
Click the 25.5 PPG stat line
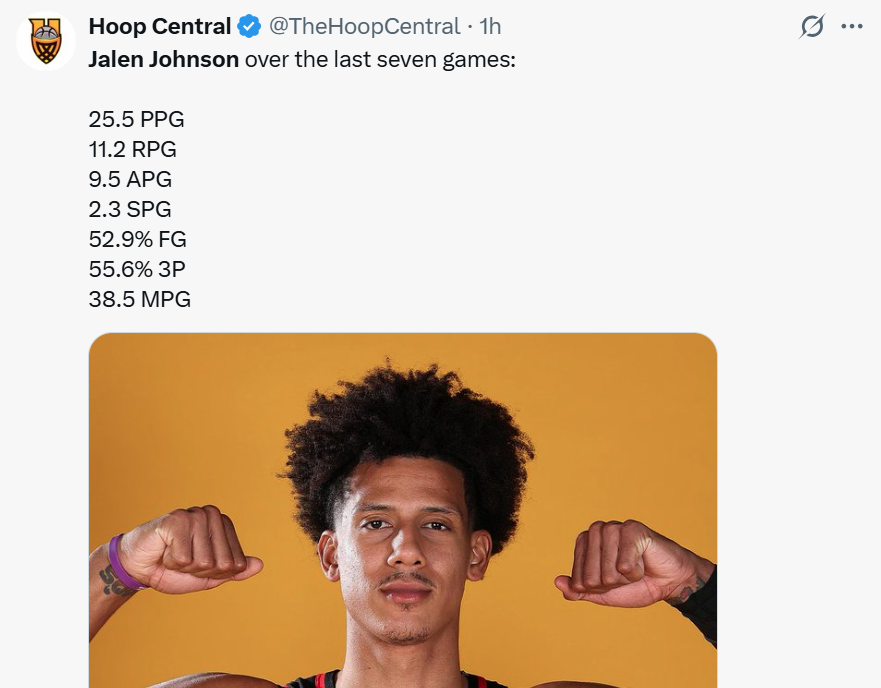coord(137,120)
